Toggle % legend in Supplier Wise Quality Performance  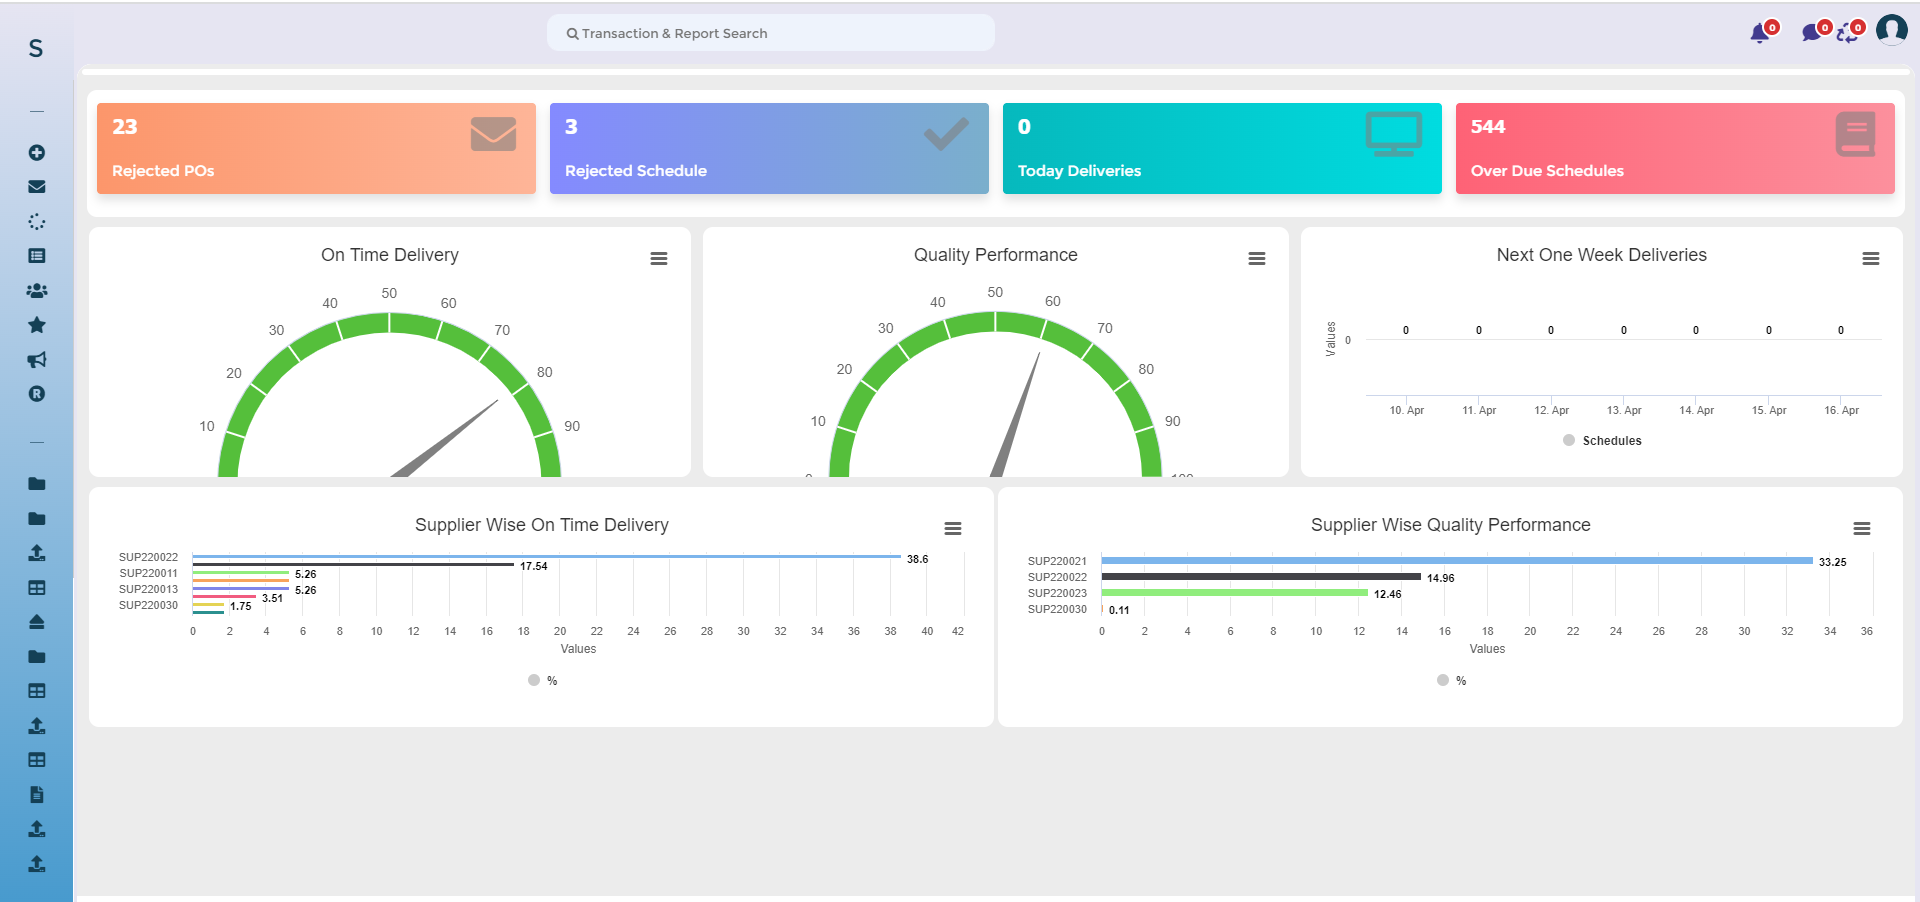pyautogui.click(x=1452, y=681)
